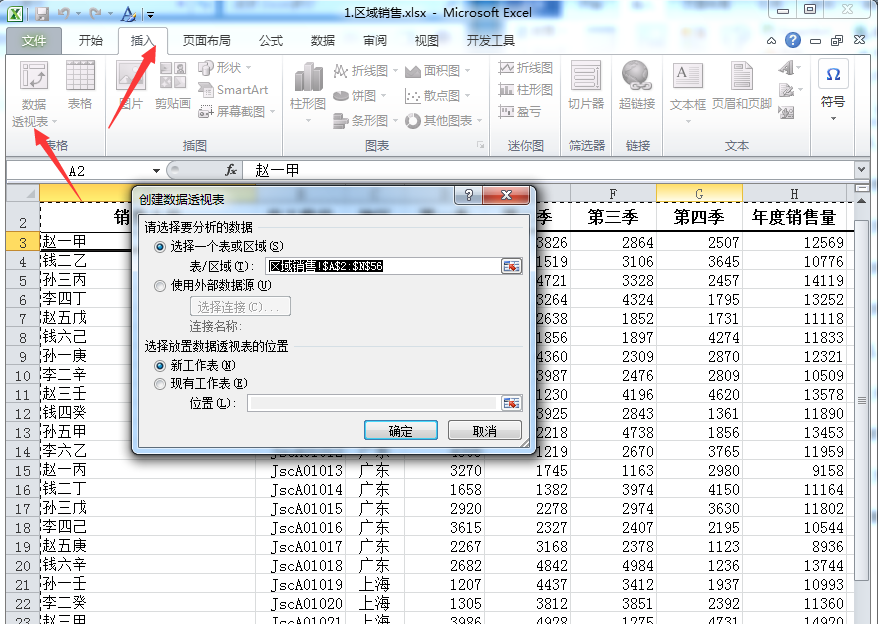Image resolution: width=878 pixels, height=624 pixels.
Task: Insert a Line sparkline (迷你图 折线图)
Action: (x=525, y=68)
